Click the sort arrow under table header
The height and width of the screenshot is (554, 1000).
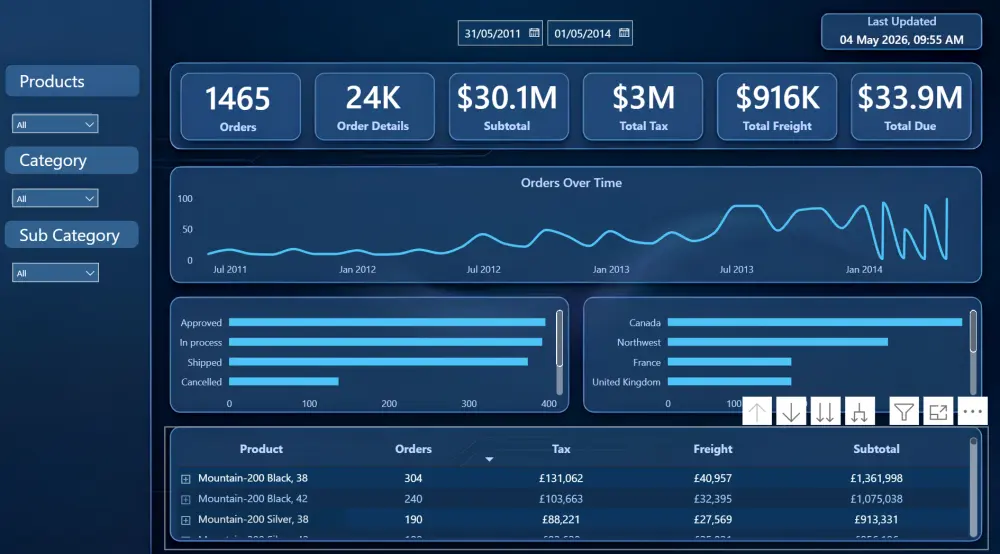coord(489,459)
